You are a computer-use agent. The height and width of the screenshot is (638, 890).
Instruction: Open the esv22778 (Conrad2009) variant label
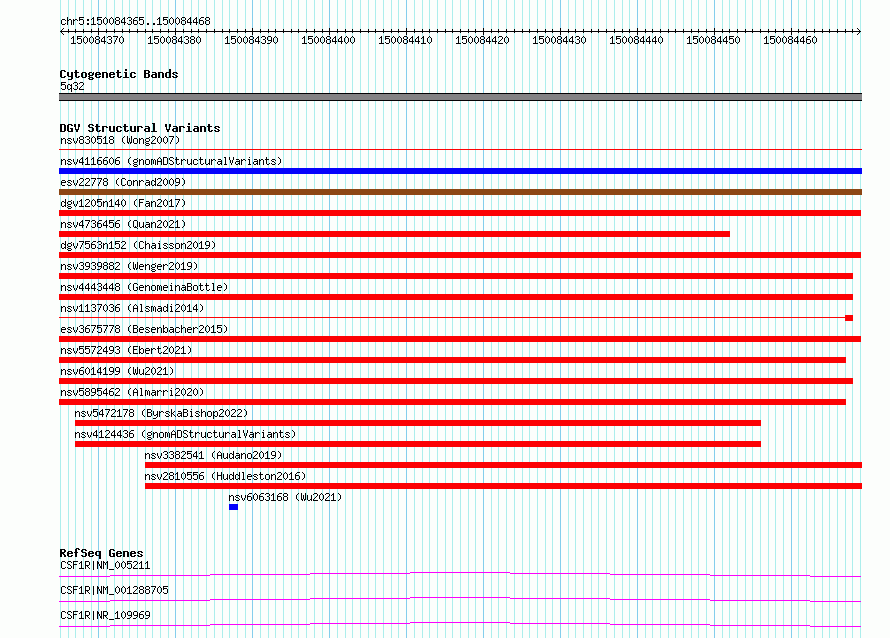pos(123,182)
